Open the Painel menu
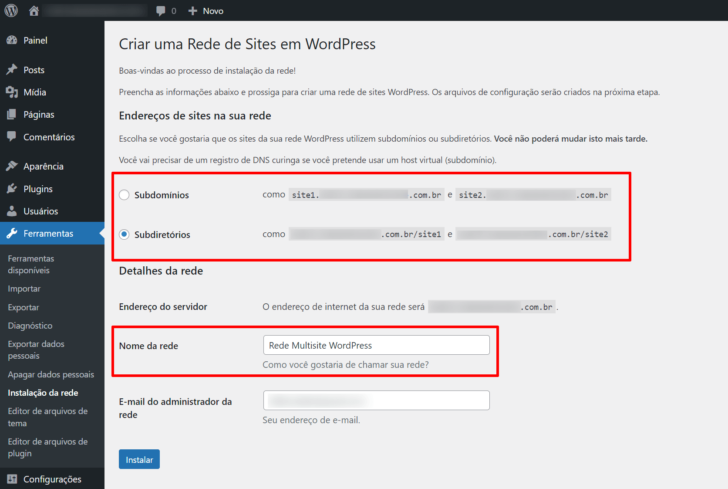 coord(52,40)
